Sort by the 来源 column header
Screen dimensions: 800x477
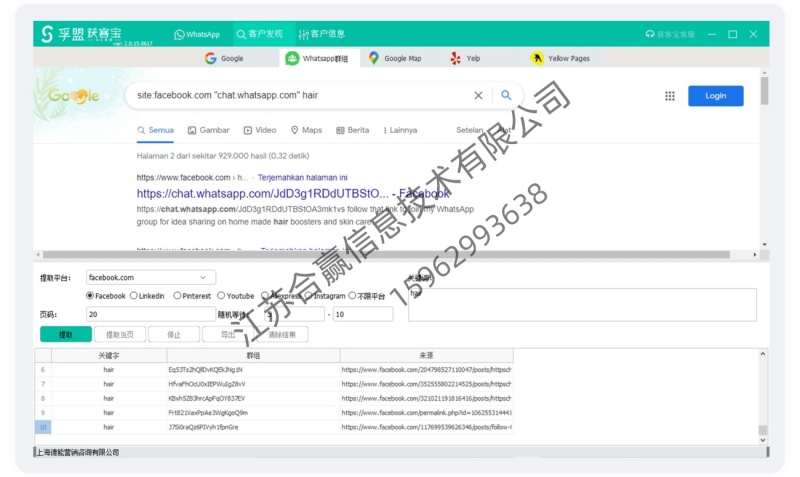coord(426,355)
